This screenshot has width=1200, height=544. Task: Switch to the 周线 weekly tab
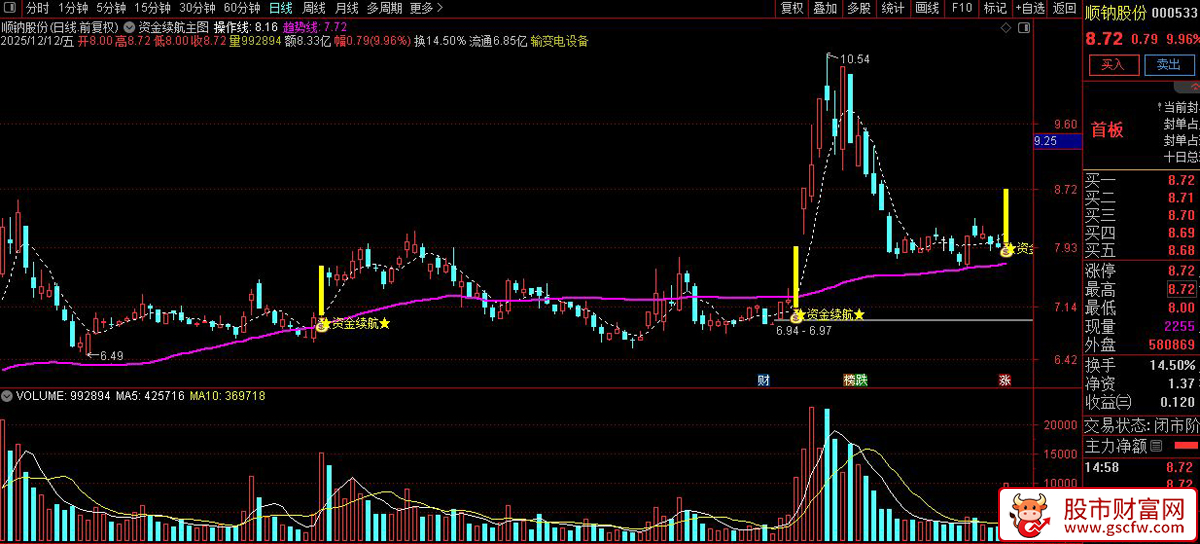[314, 8]
